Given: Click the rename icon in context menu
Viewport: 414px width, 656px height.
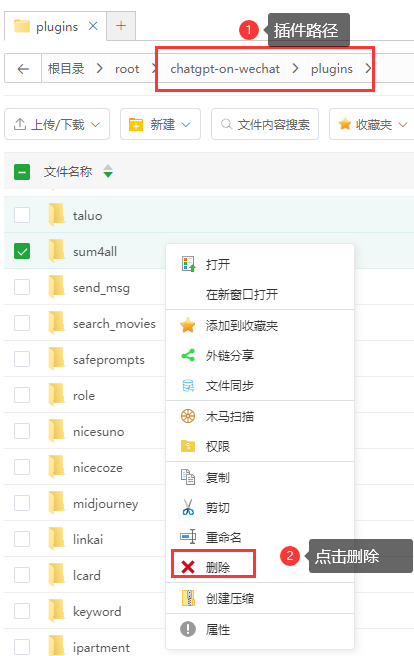Looking at the screenshot, I should [188, 537].
